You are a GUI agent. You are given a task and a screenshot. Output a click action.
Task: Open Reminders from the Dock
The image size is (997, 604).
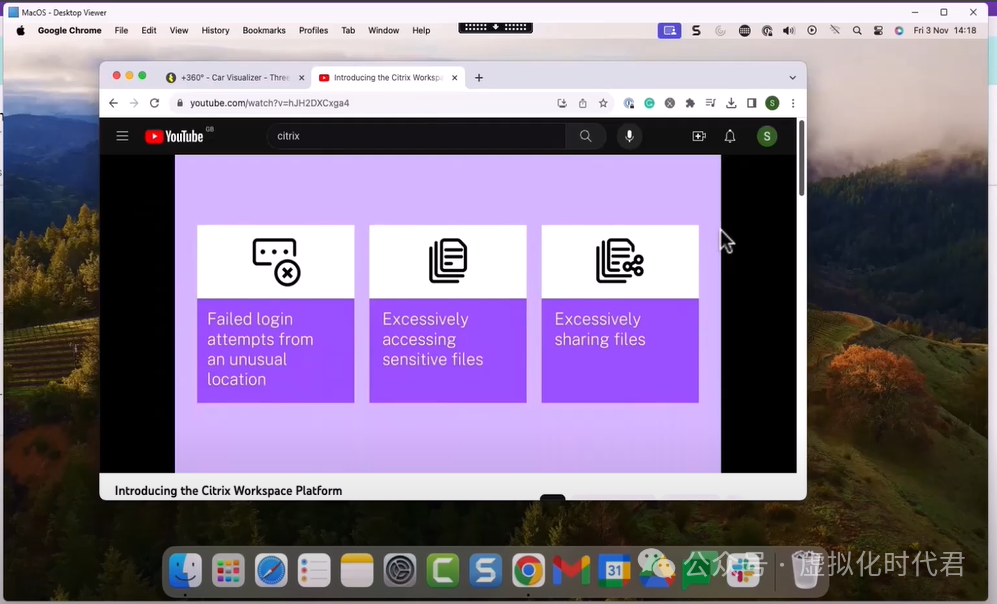pos(314,570)
